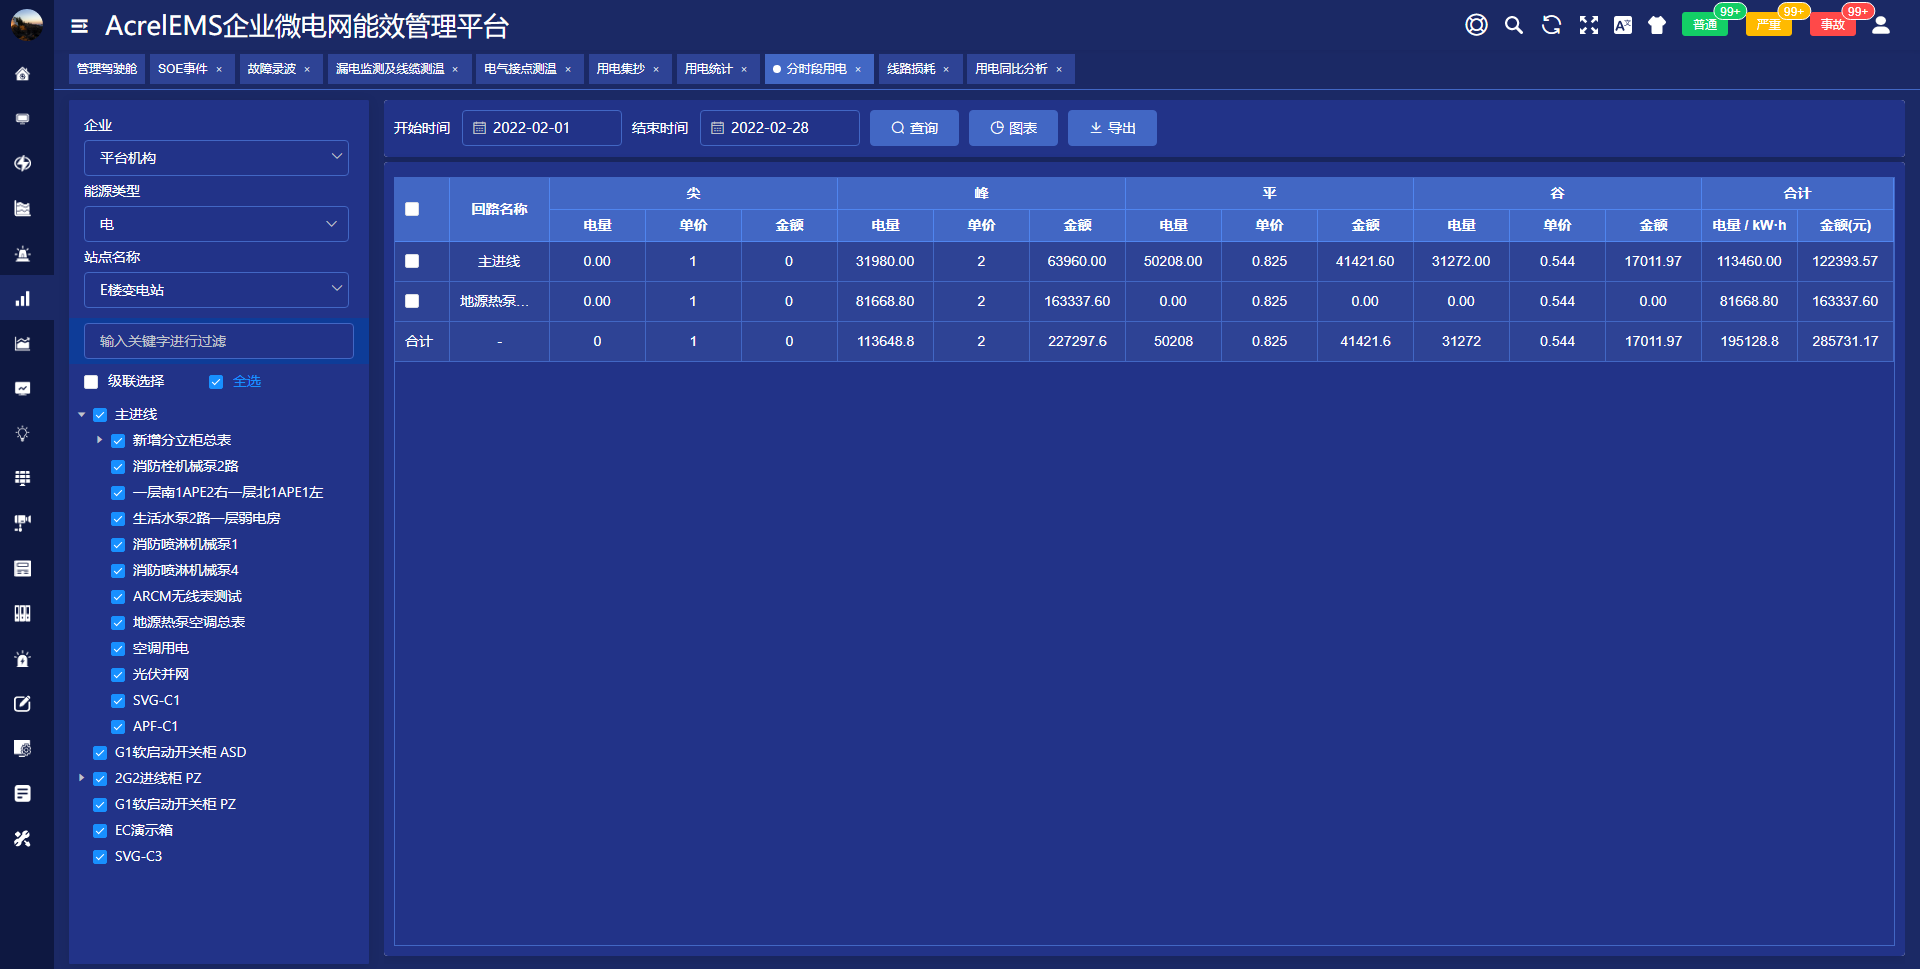Open the 站点名称 E楼变电站 dropdown

(x=216, y=290)
